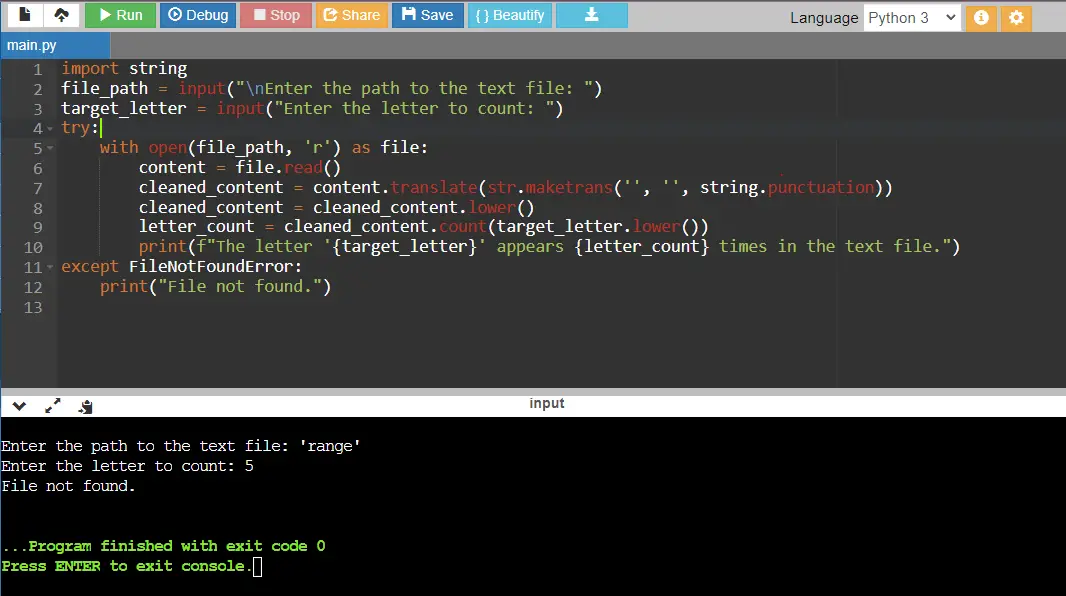Stop the running program
The width and height of the screenshot is (1066, 596).
(x=276, y=15)
